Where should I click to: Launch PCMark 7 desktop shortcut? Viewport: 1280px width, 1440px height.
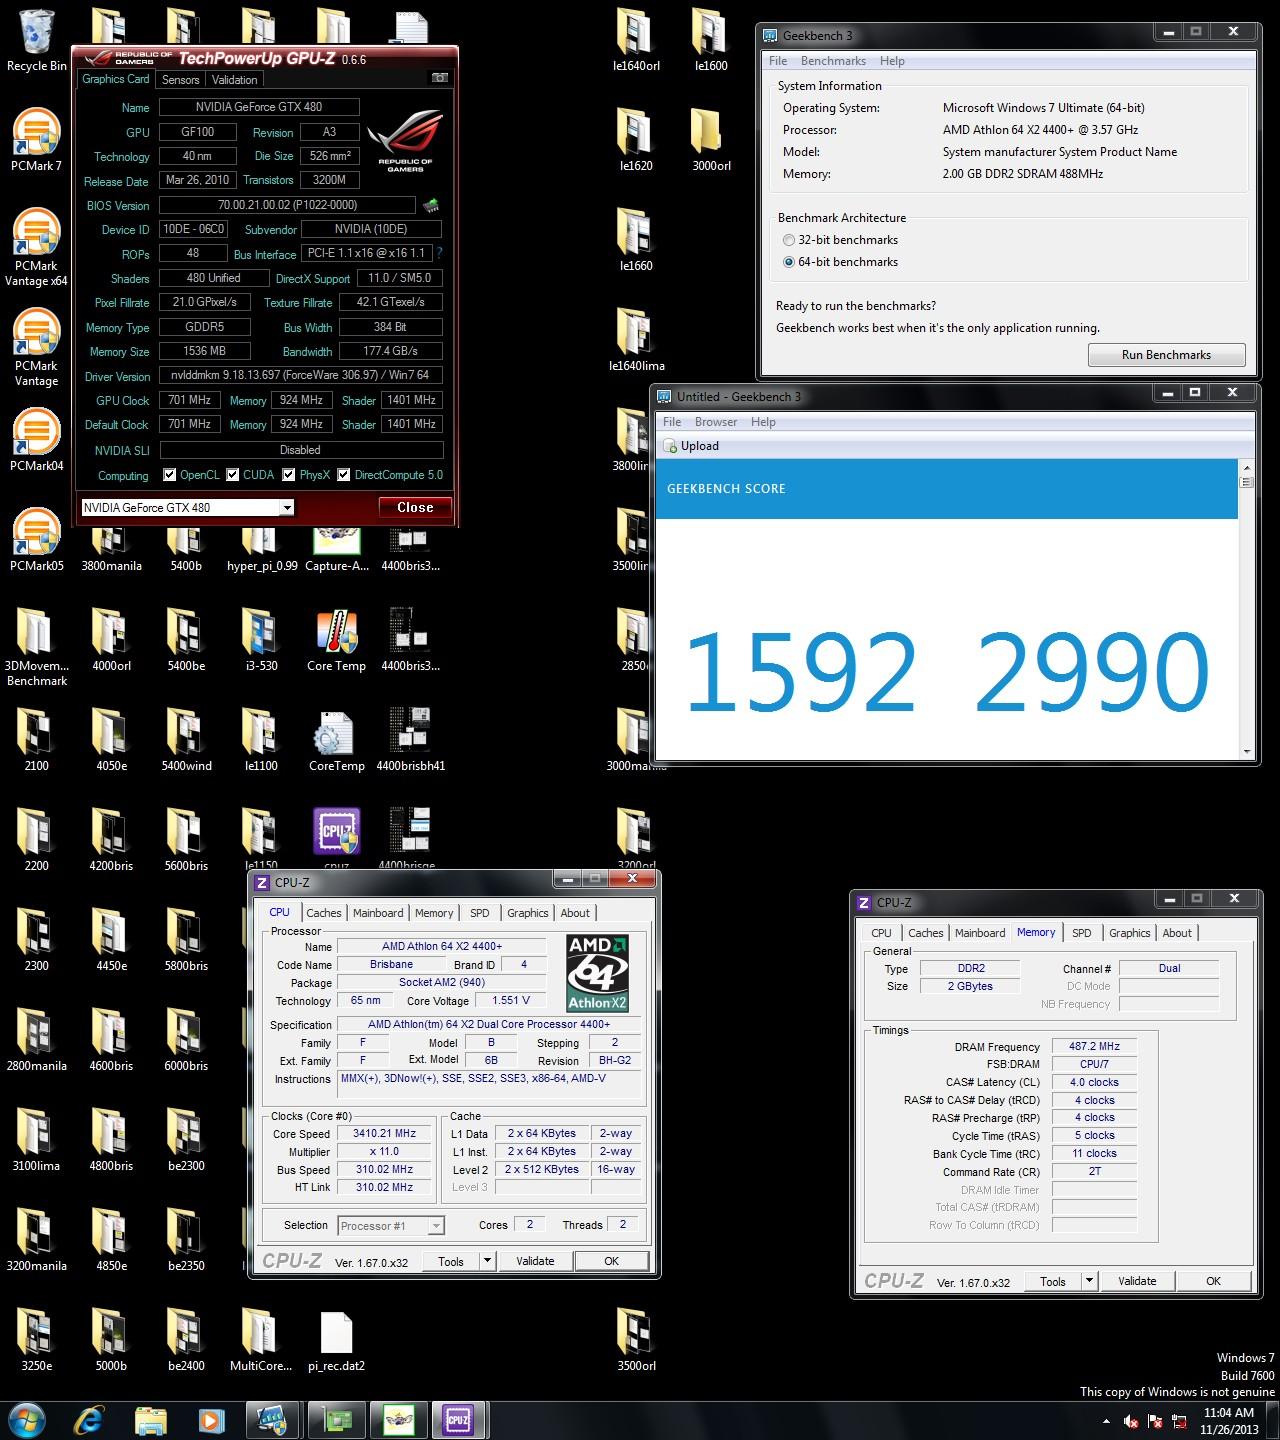coord(36,138)
